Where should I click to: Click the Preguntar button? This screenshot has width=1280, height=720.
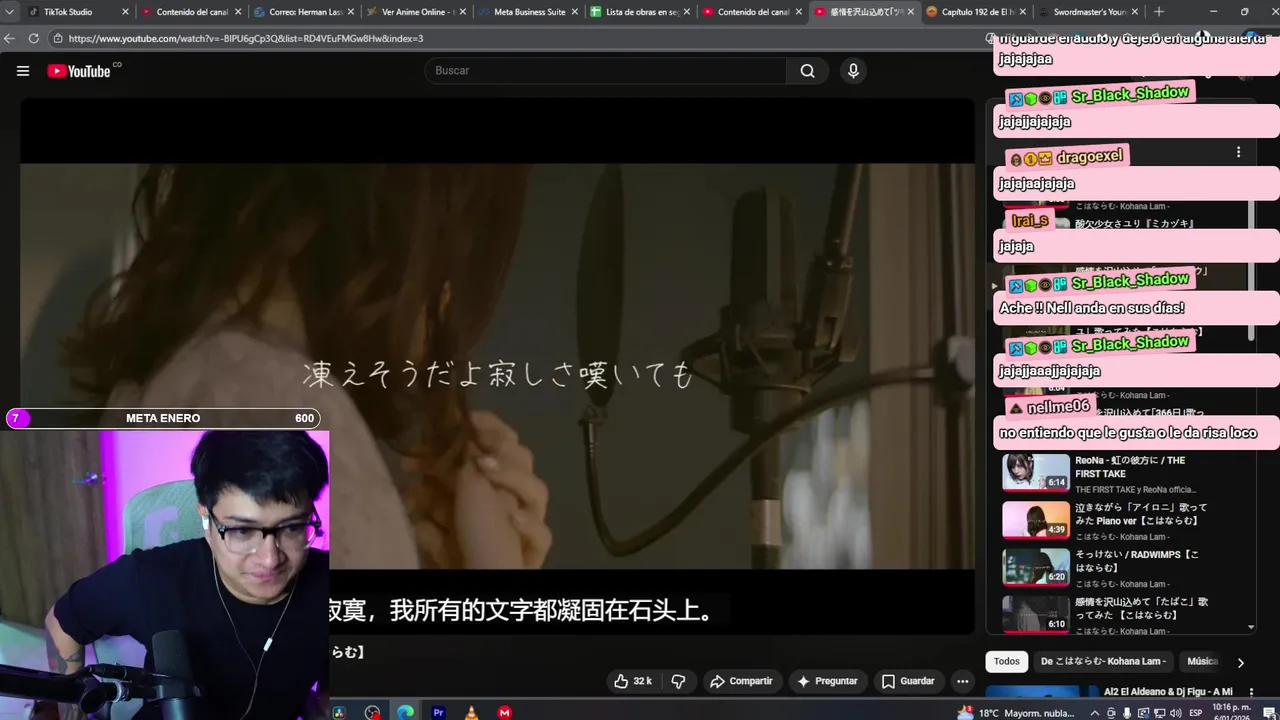(827, 681)
